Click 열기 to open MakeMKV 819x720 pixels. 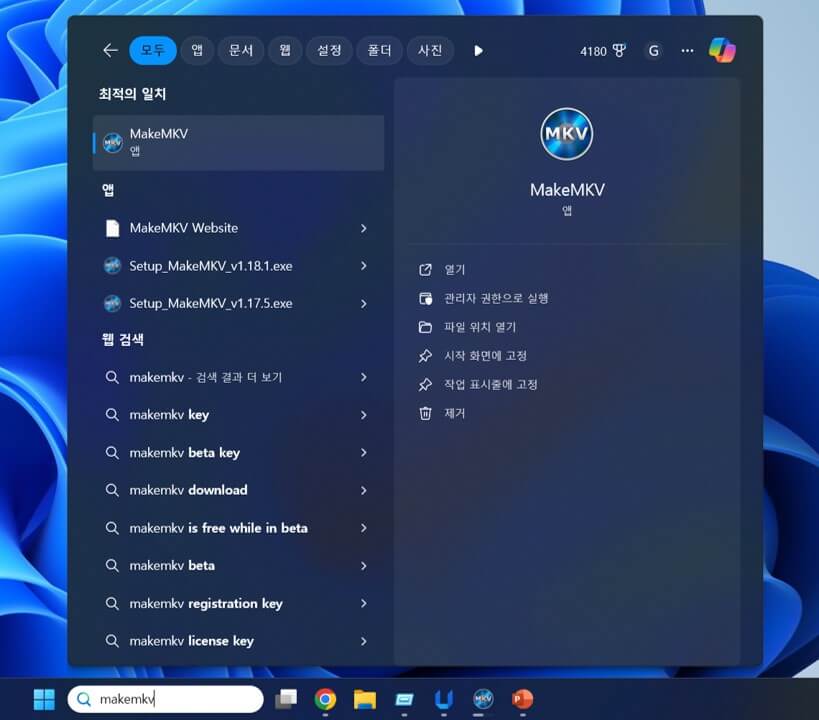point(441,270)
